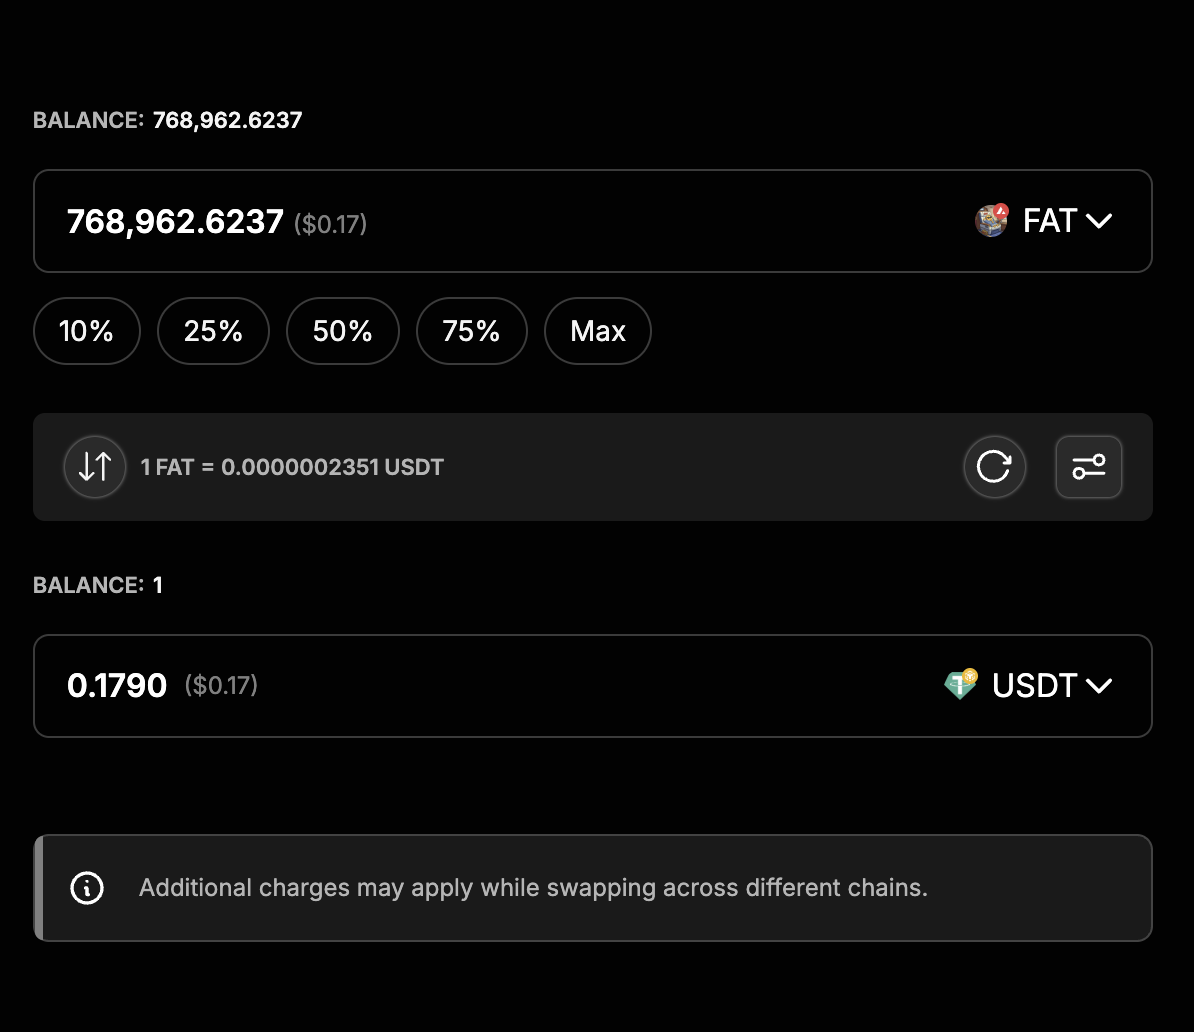Set the amount to 50%
The height and width of the screenshot is (1032, 1194).
pyautogui.click(x=342, y=331)
